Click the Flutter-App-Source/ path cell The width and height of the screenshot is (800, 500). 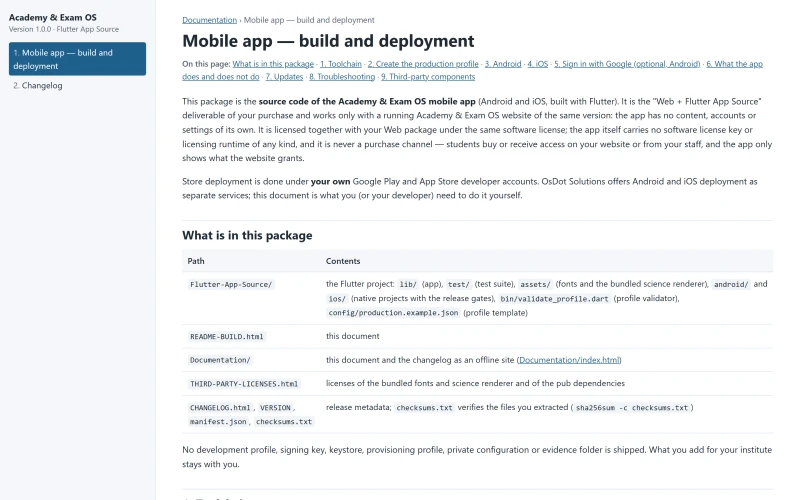point(231,284)
